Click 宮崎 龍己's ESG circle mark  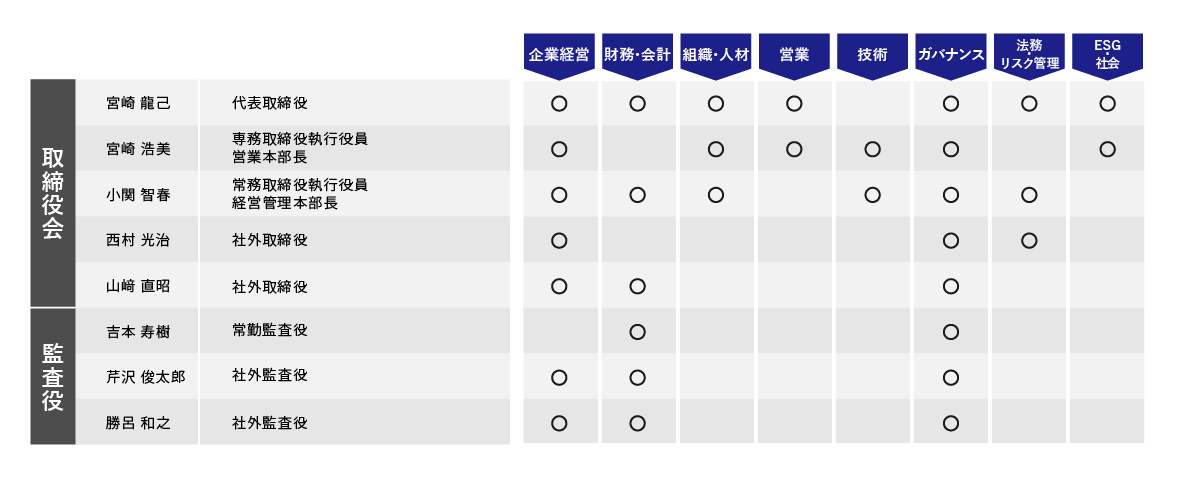pyautogui.click(x=1107, y=103)
